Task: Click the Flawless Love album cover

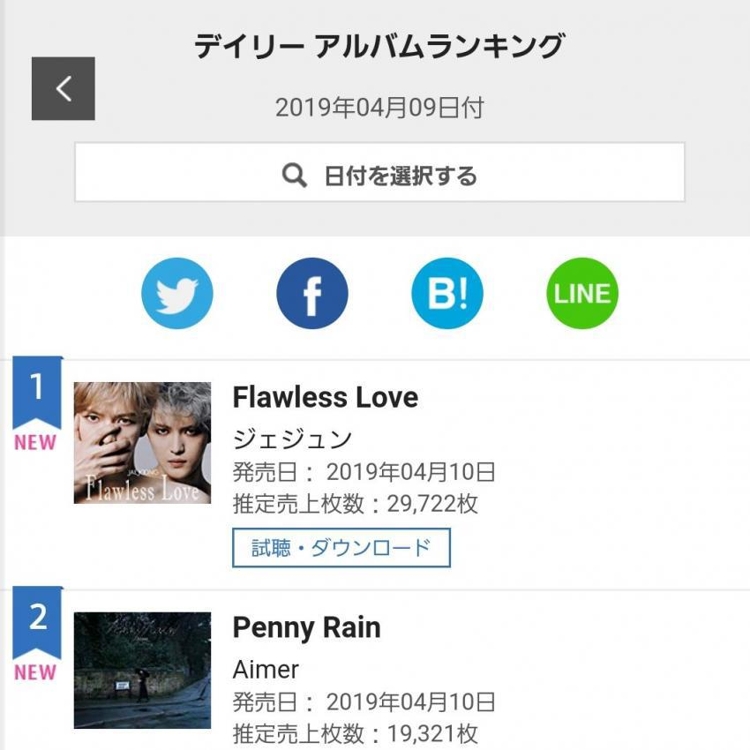Action: 142,442
